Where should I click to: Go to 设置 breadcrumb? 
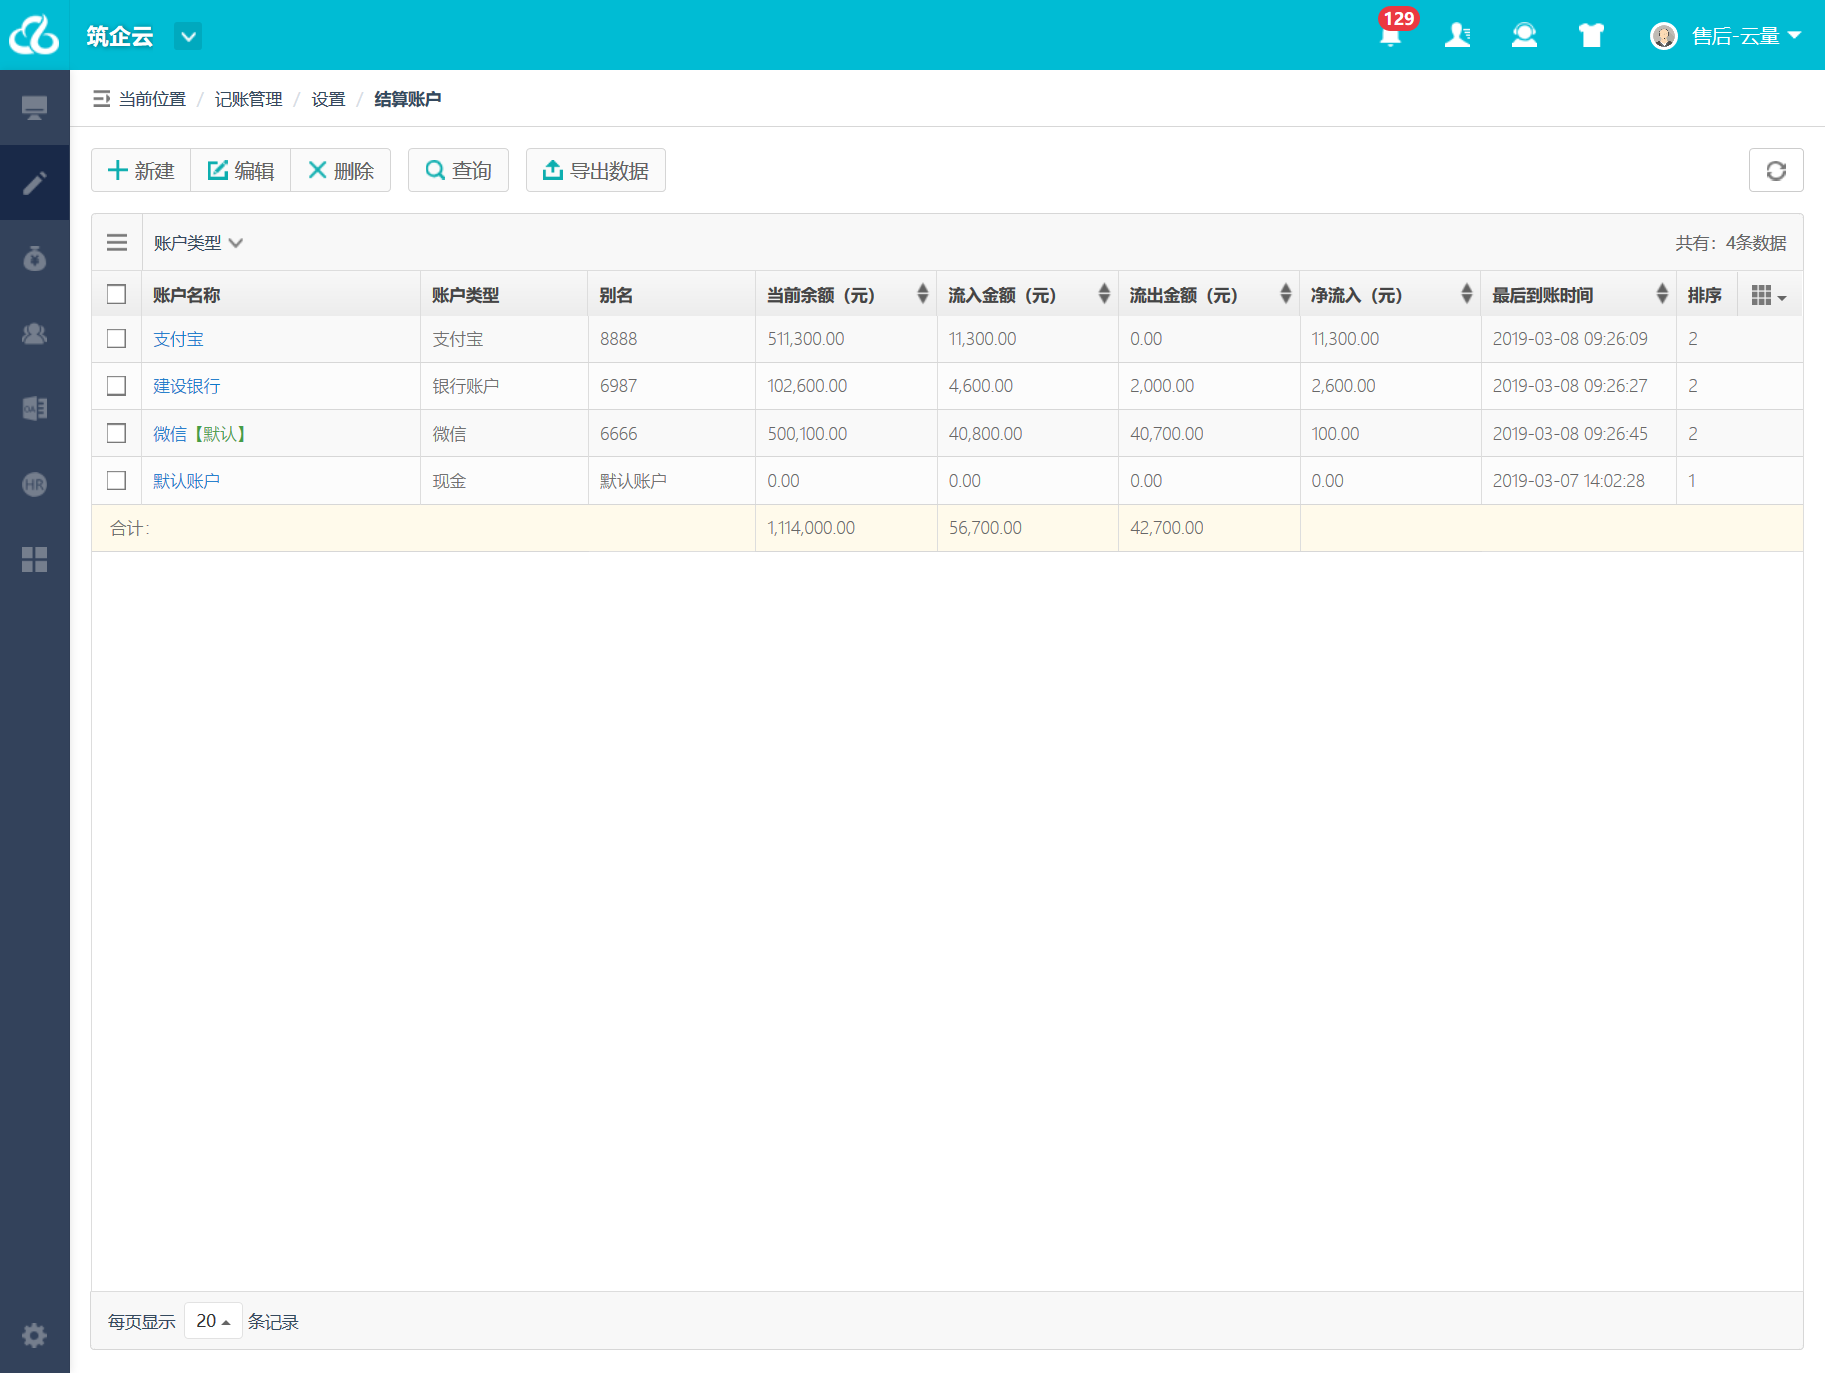click(328, 99)
